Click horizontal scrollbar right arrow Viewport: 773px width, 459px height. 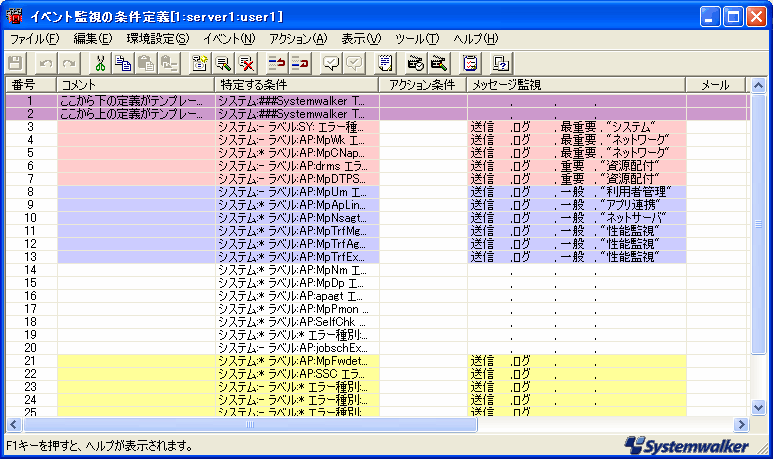(740, 424)
